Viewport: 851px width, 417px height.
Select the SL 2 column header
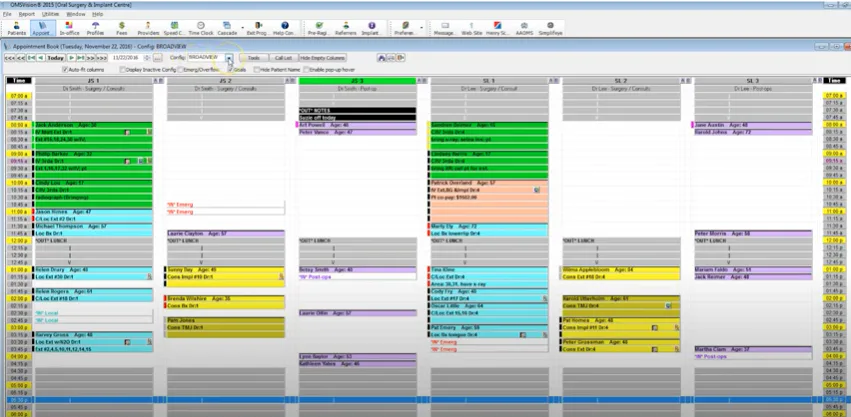[621, 81]
